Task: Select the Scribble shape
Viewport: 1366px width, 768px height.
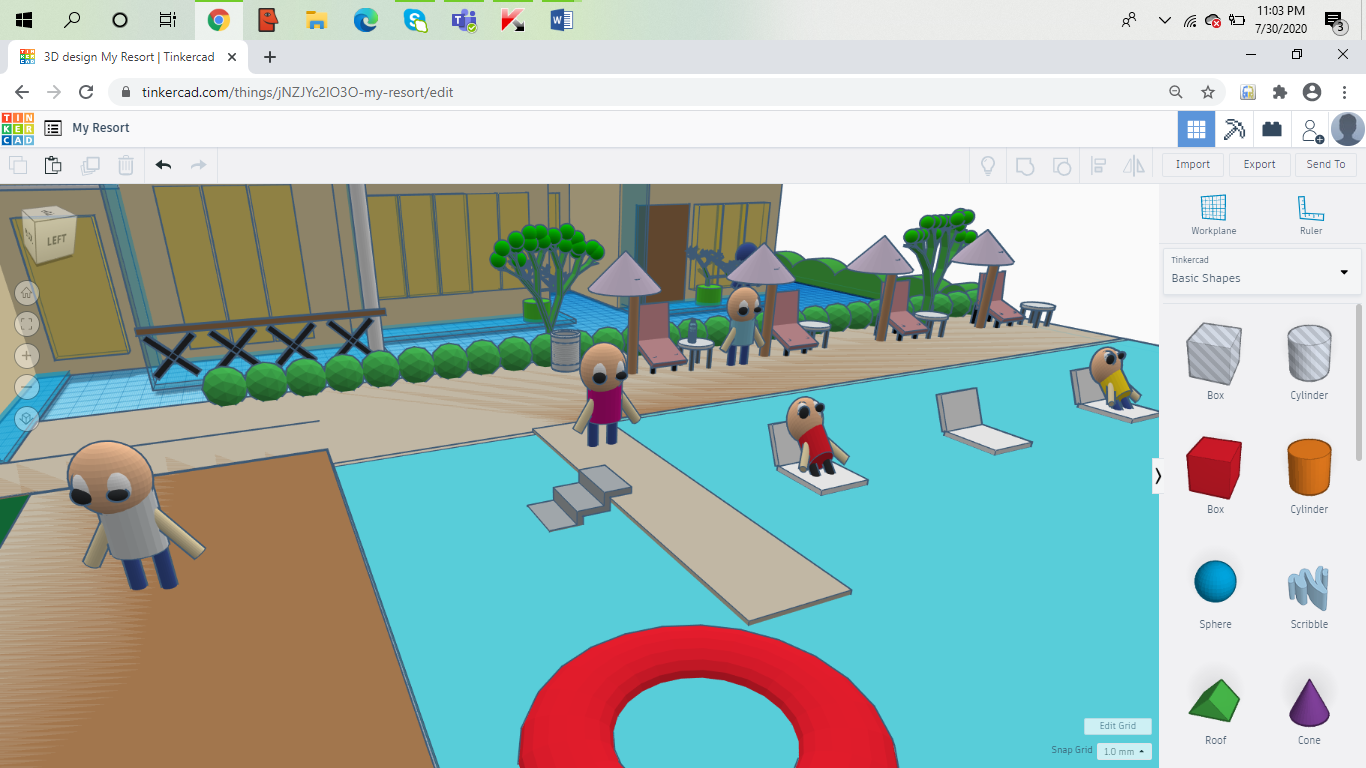Action: coord(1309,589)
